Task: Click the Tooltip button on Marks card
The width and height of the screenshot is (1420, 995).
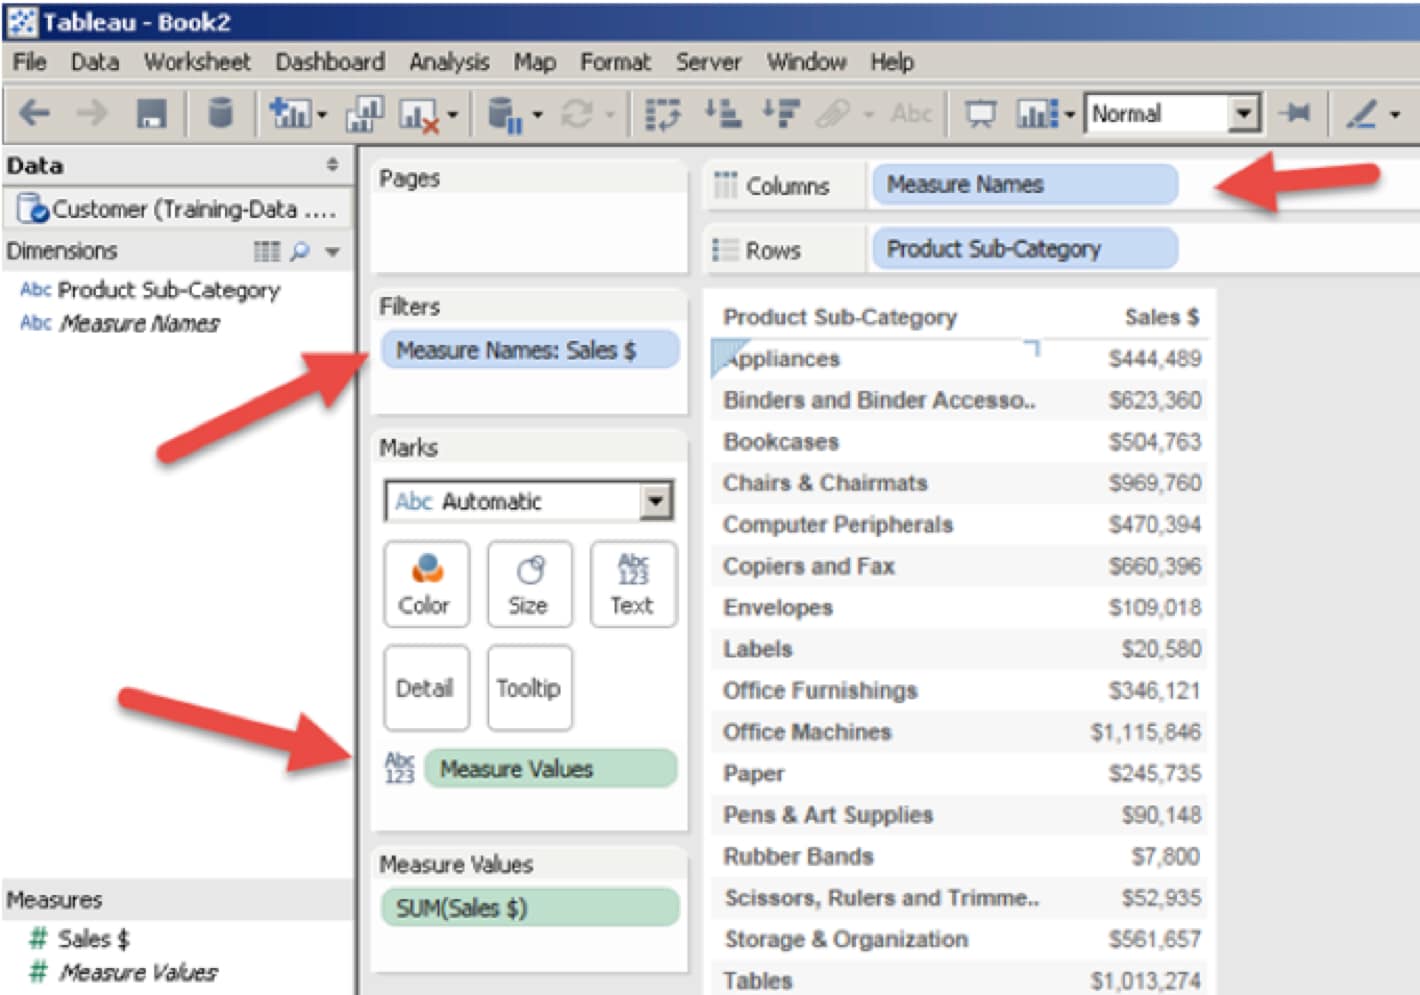Action: (x=529, y=688)
